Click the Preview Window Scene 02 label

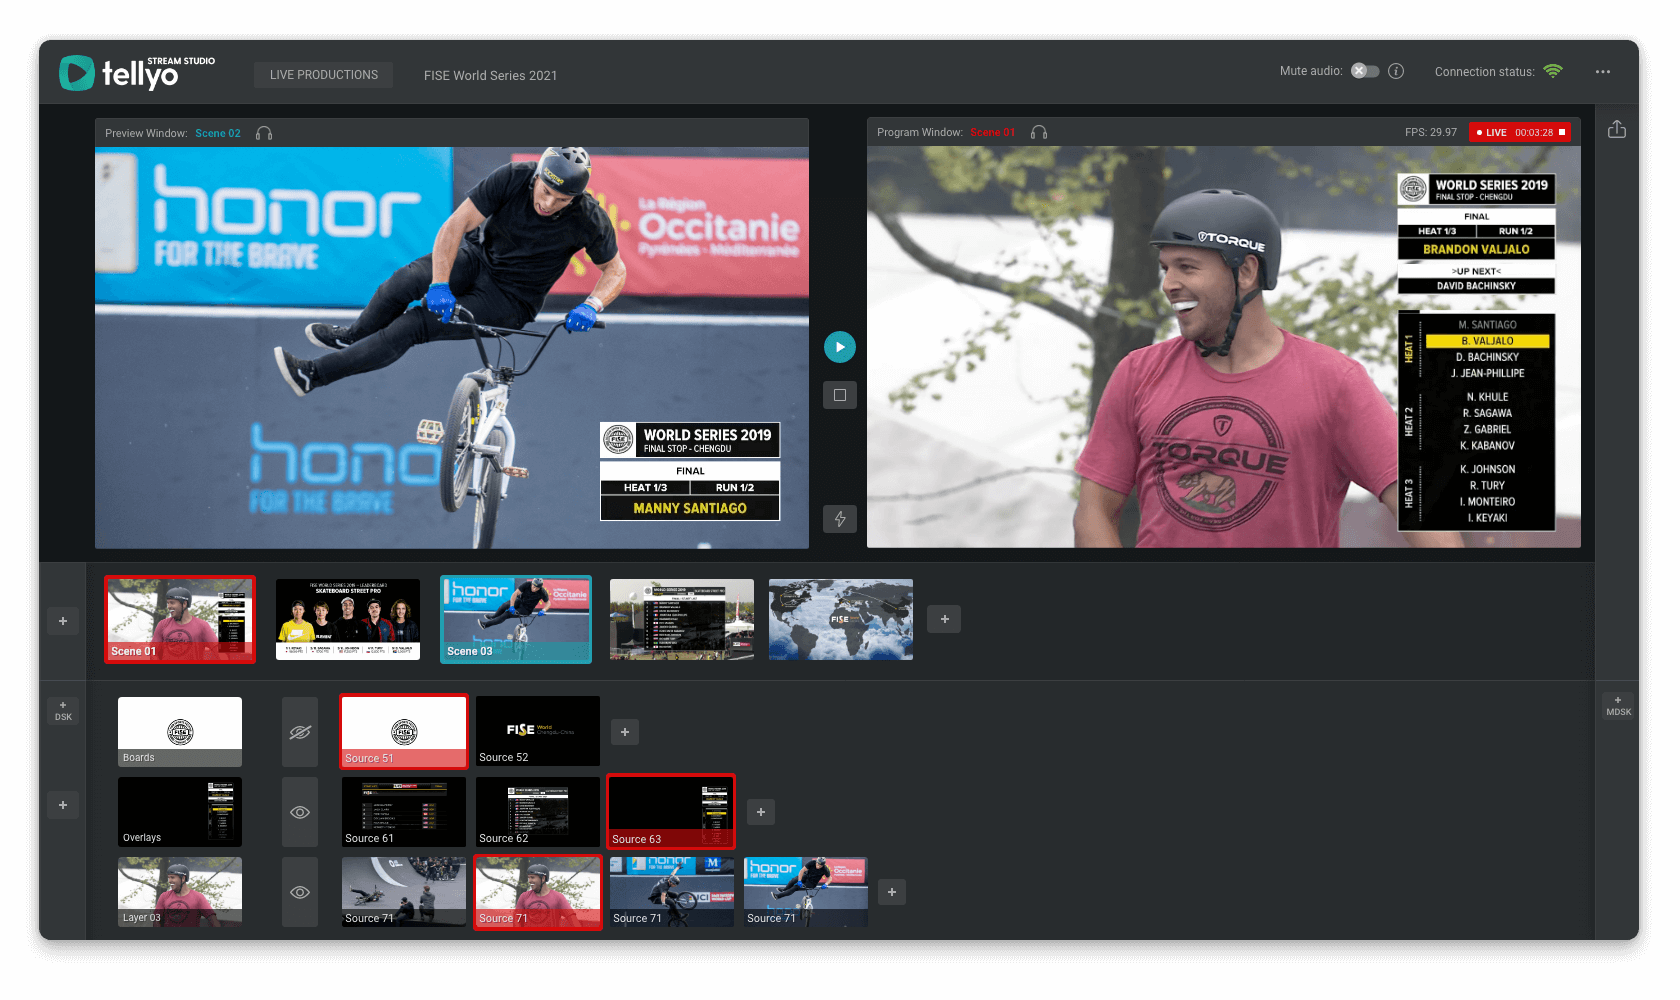pos(218,133)
